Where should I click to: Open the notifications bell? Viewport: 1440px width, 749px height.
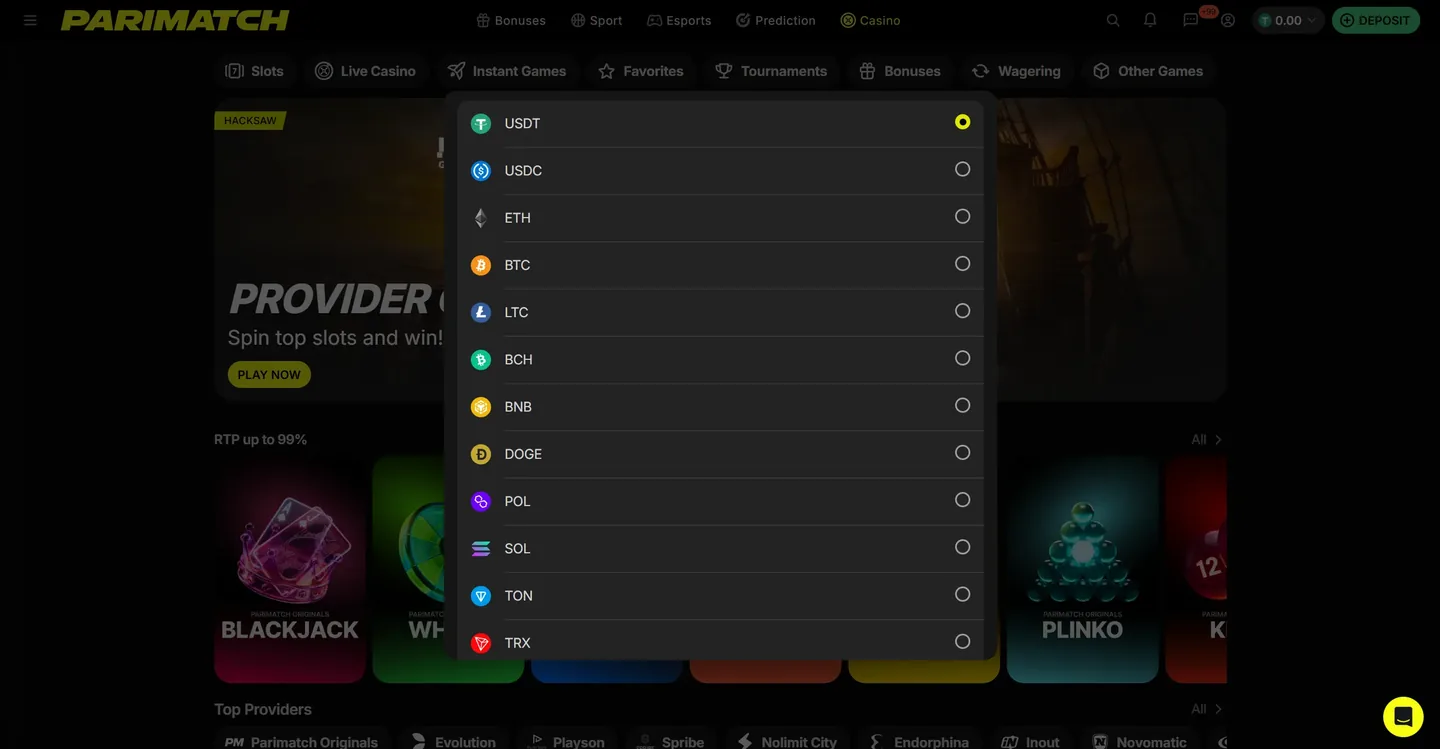[x=1150, y=20]
